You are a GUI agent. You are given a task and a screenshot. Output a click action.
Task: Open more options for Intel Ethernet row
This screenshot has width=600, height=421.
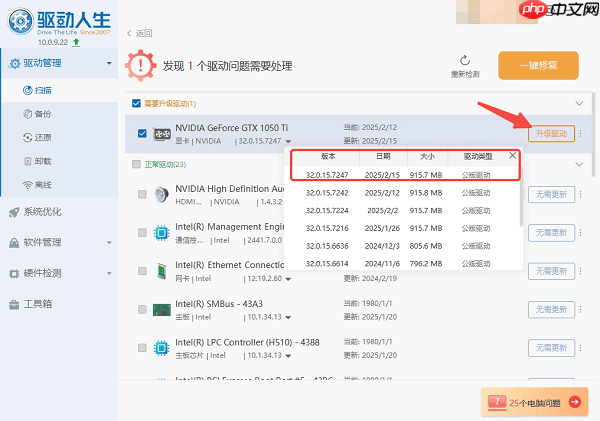coord(580,271)
